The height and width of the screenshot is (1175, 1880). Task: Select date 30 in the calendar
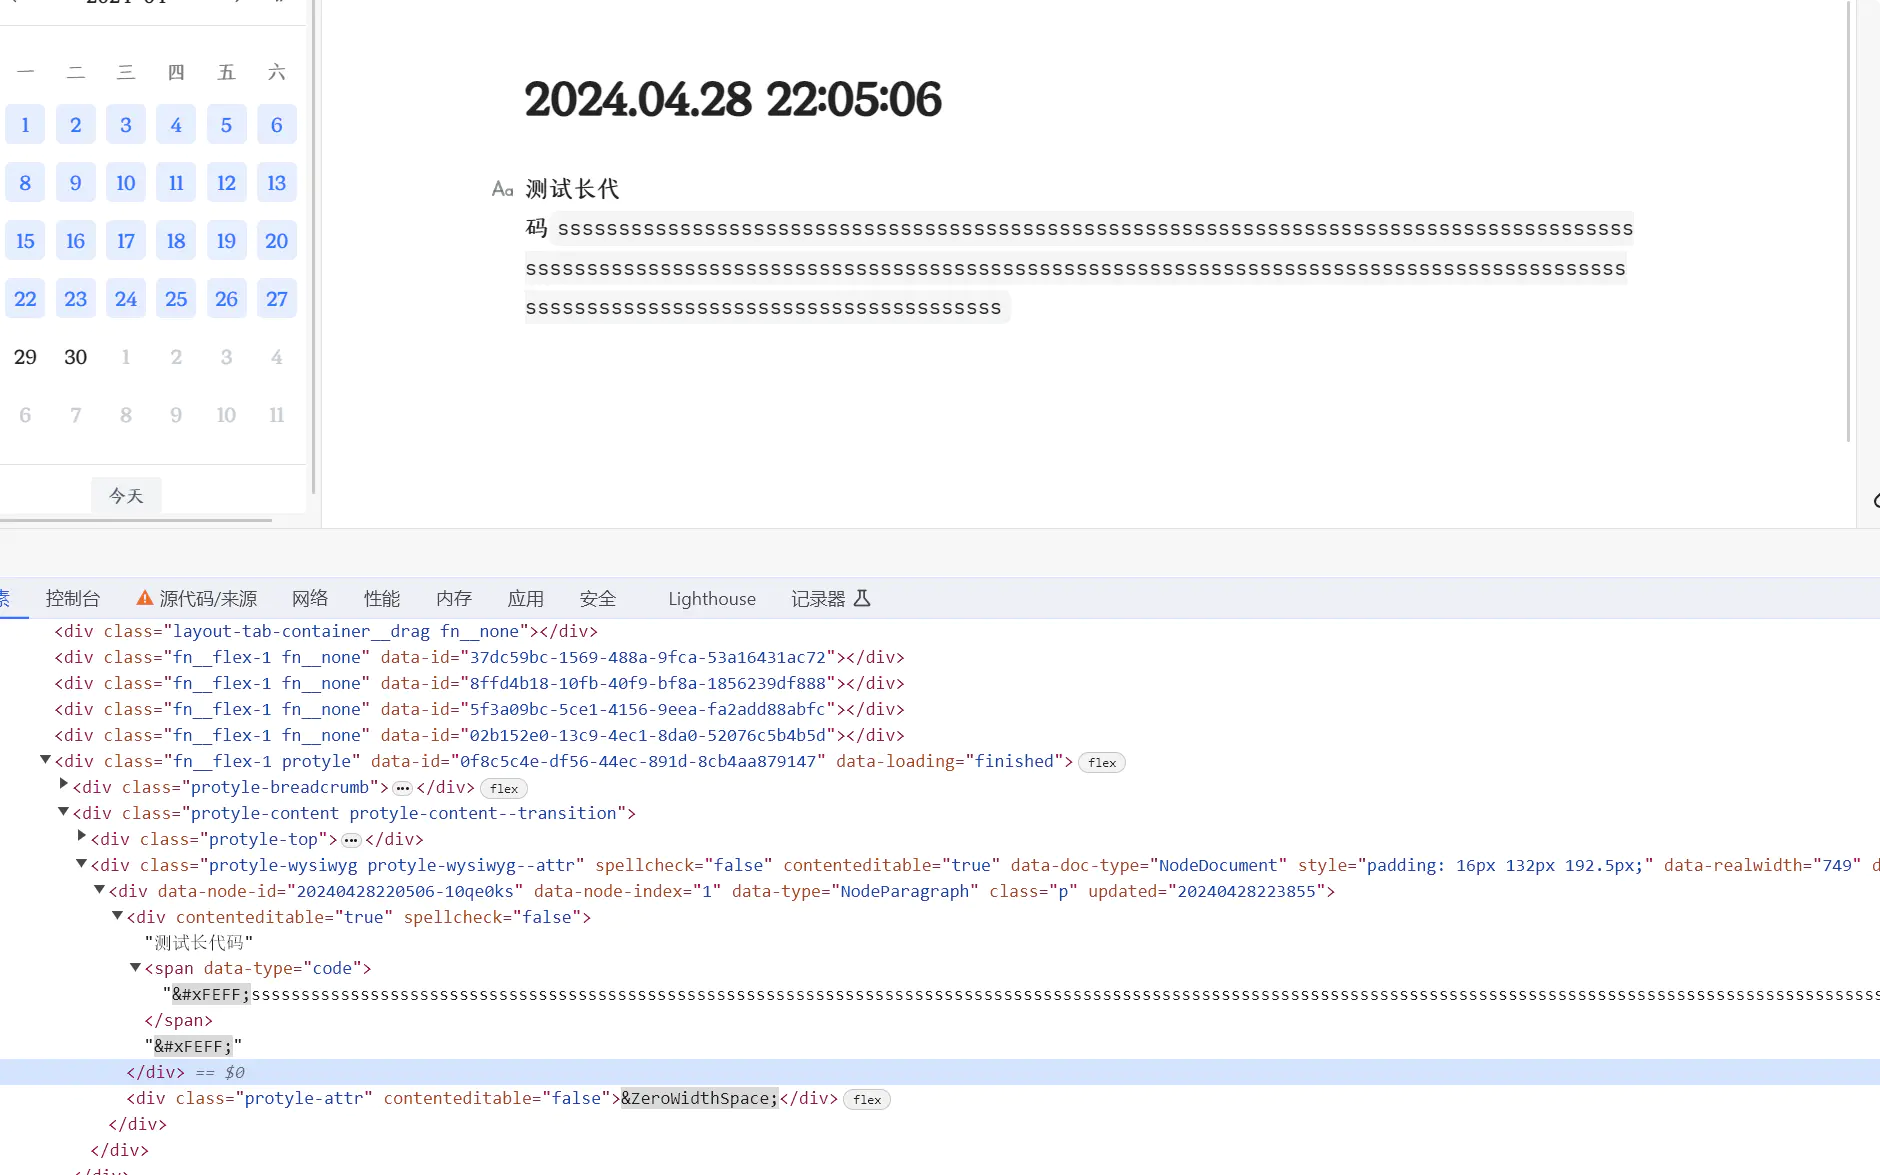click(x=75, y=356)
